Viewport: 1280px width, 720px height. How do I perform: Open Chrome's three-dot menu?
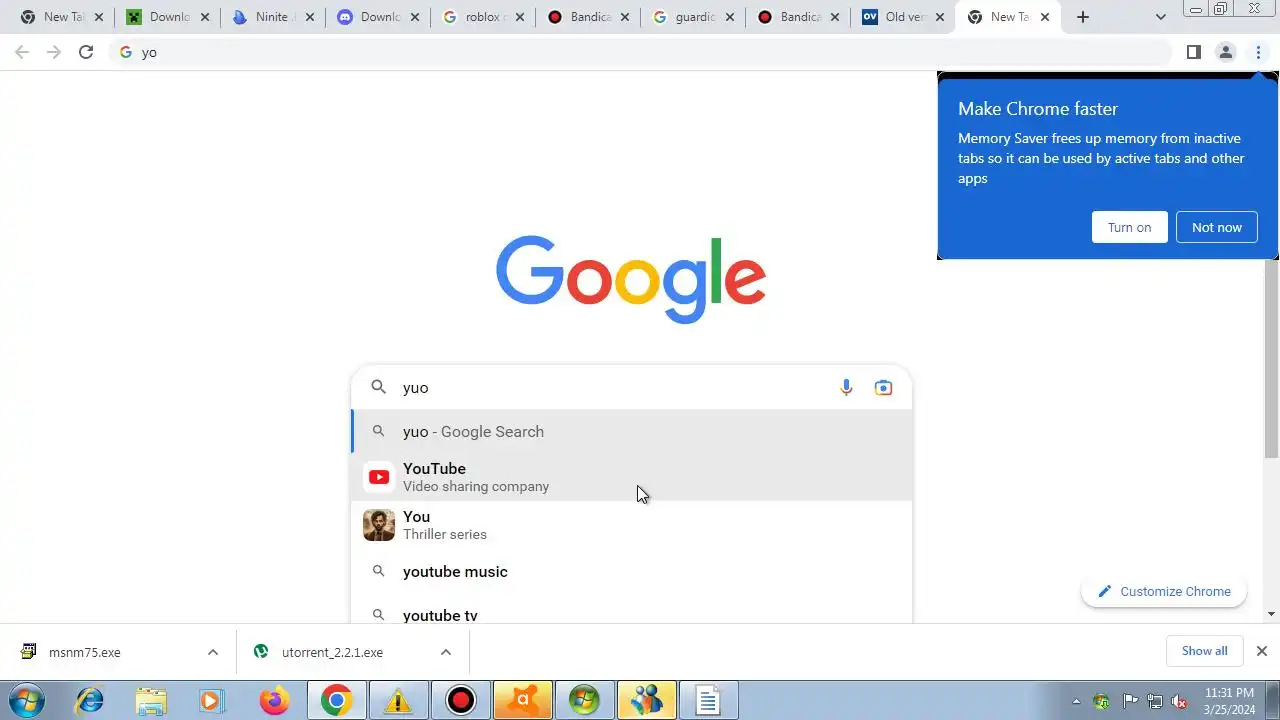[1258, 52]
